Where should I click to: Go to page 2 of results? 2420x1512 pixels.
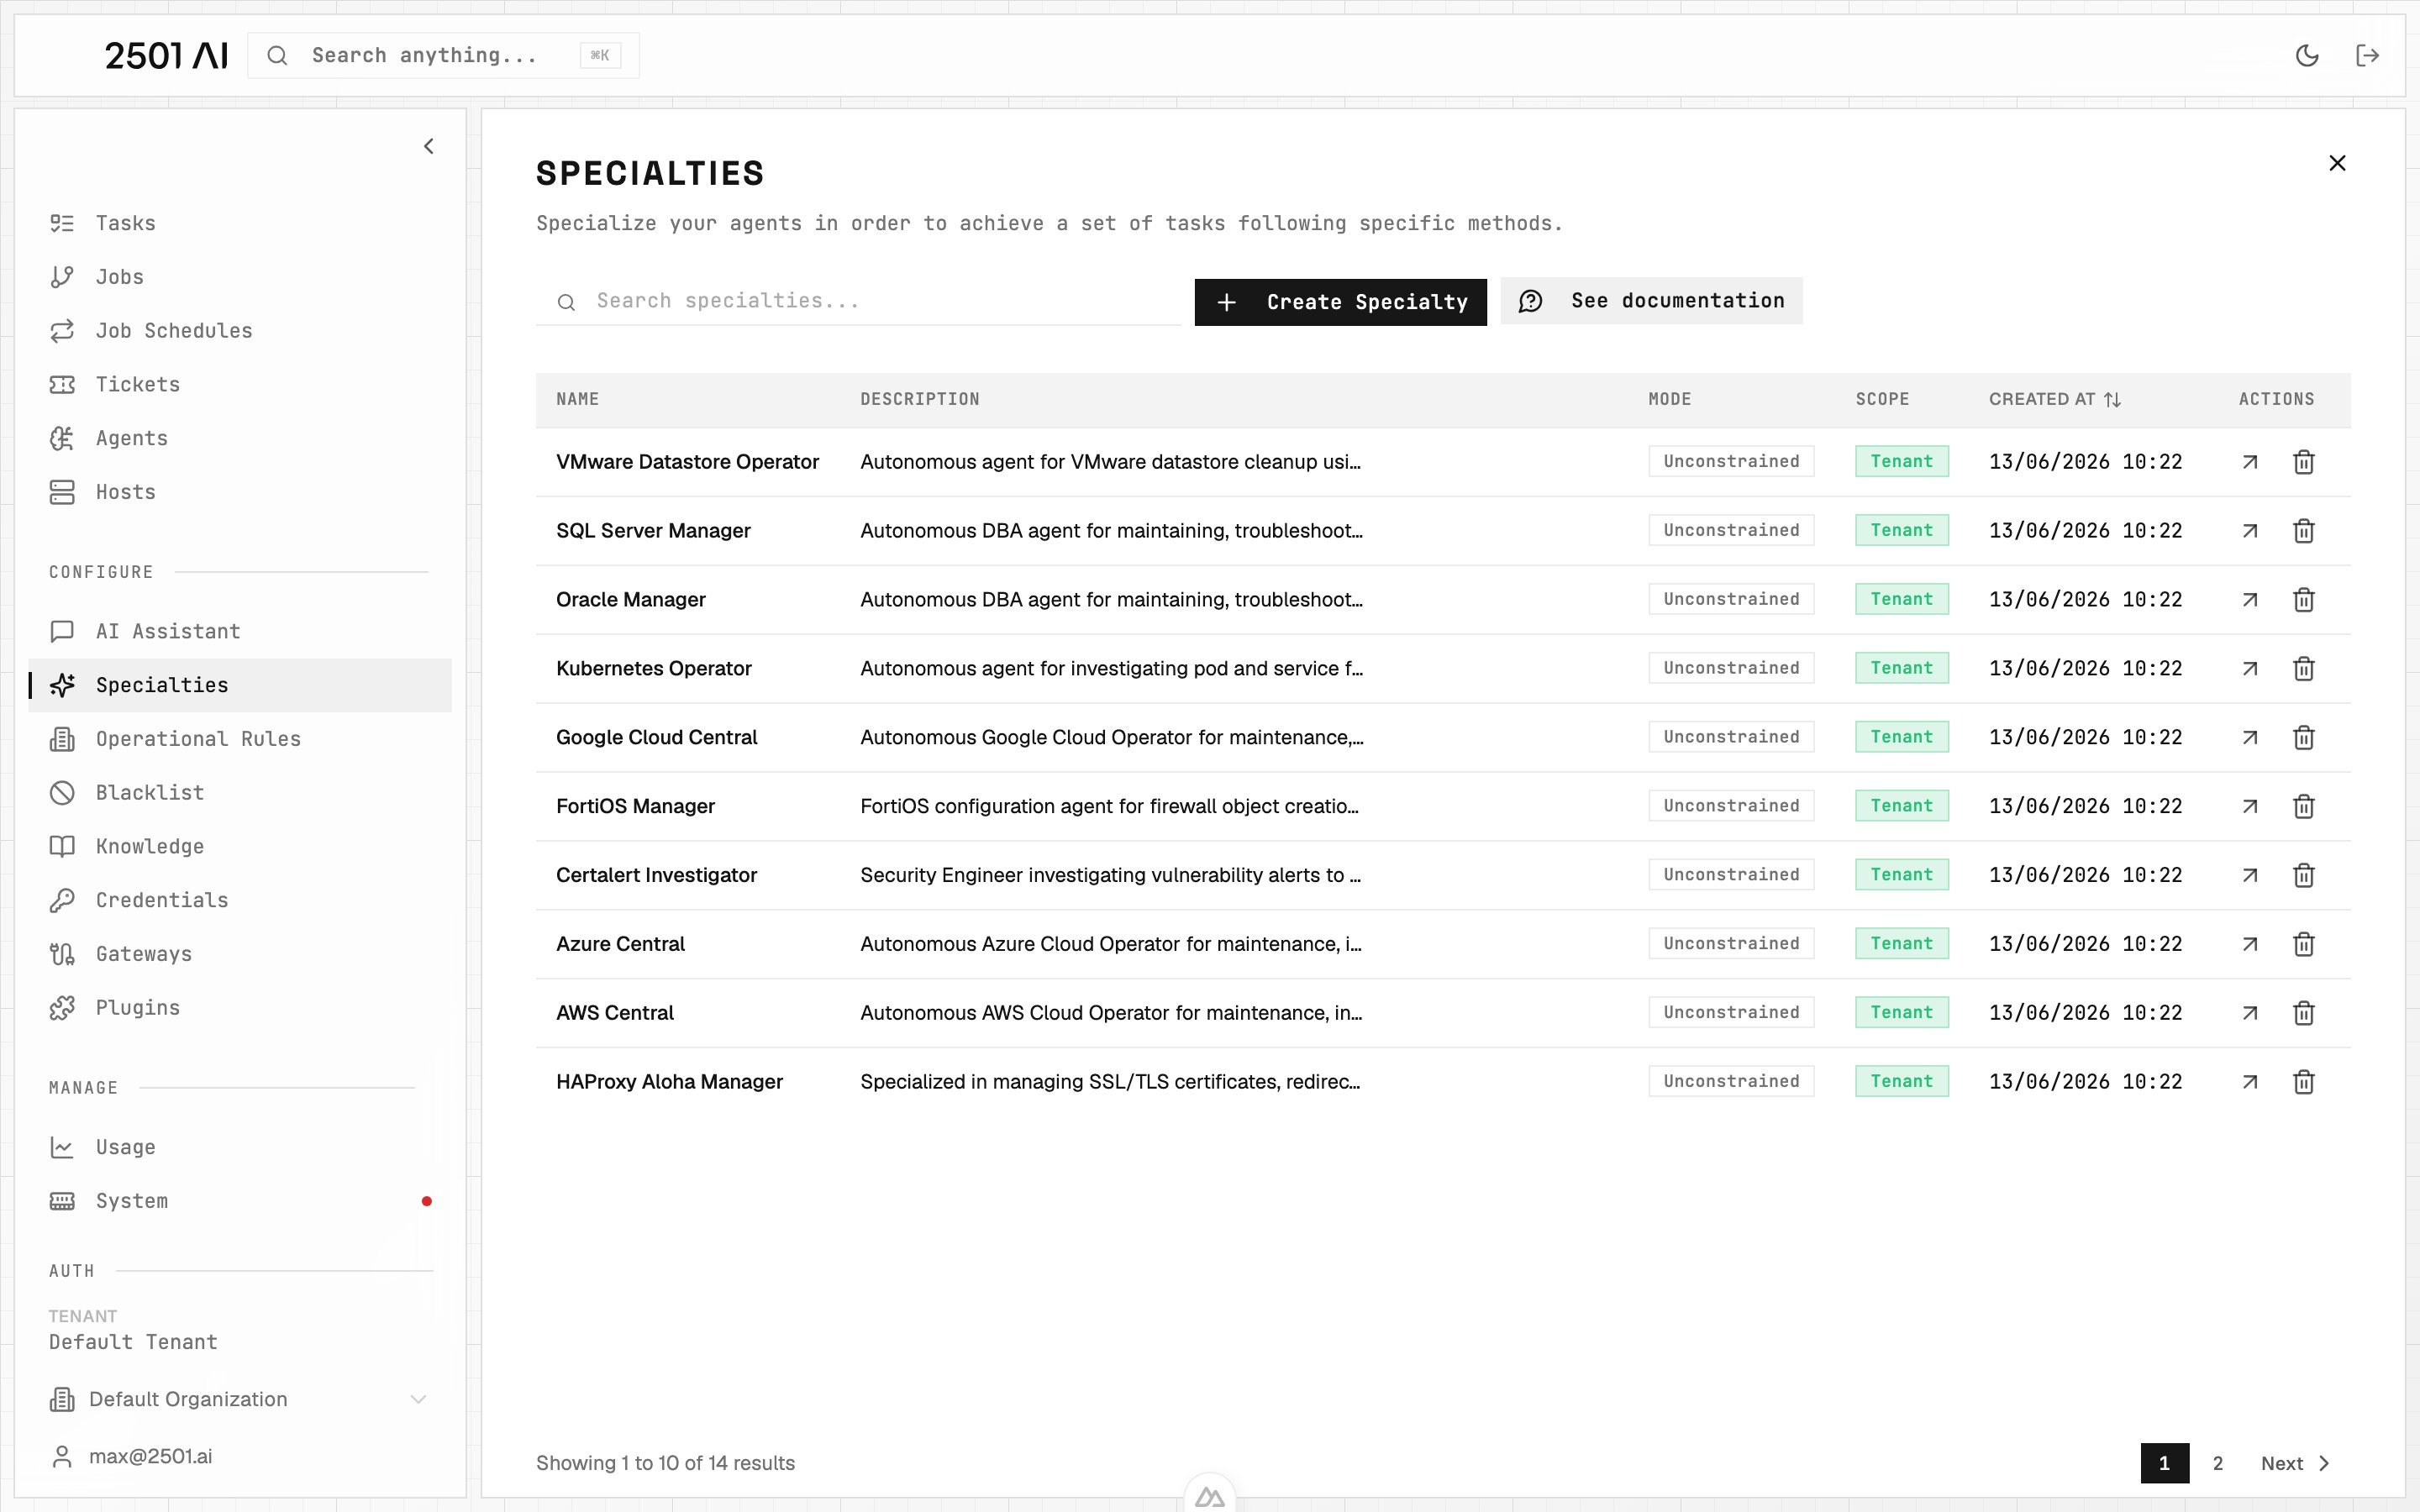(2217, 1463)
